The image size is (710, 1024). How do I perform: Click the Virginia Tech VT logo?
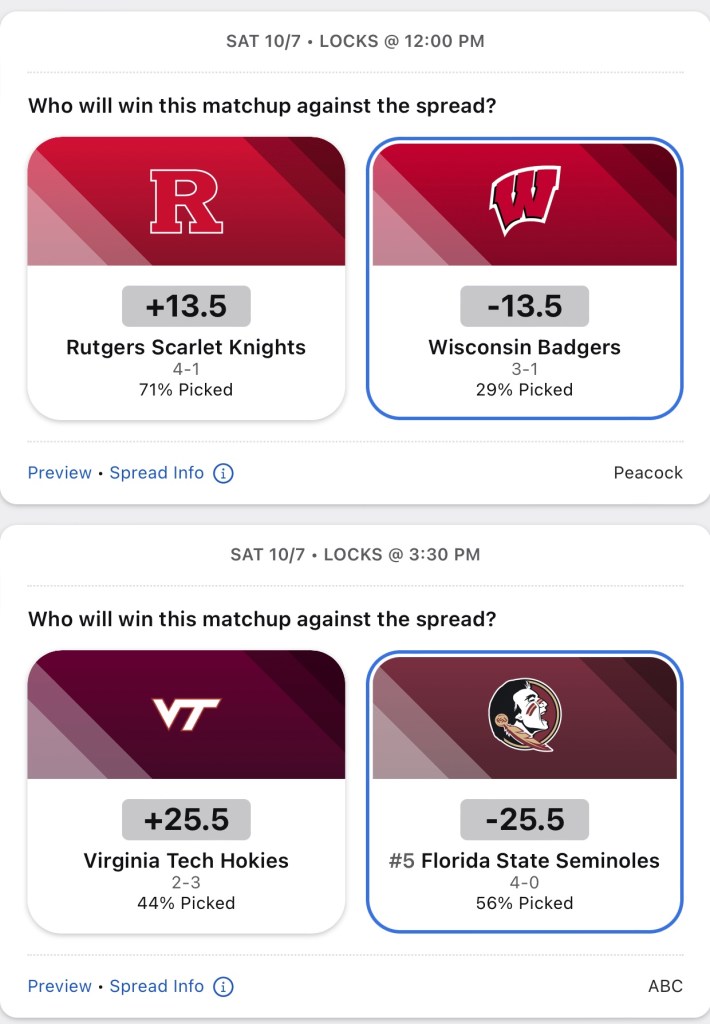point(186,714)
